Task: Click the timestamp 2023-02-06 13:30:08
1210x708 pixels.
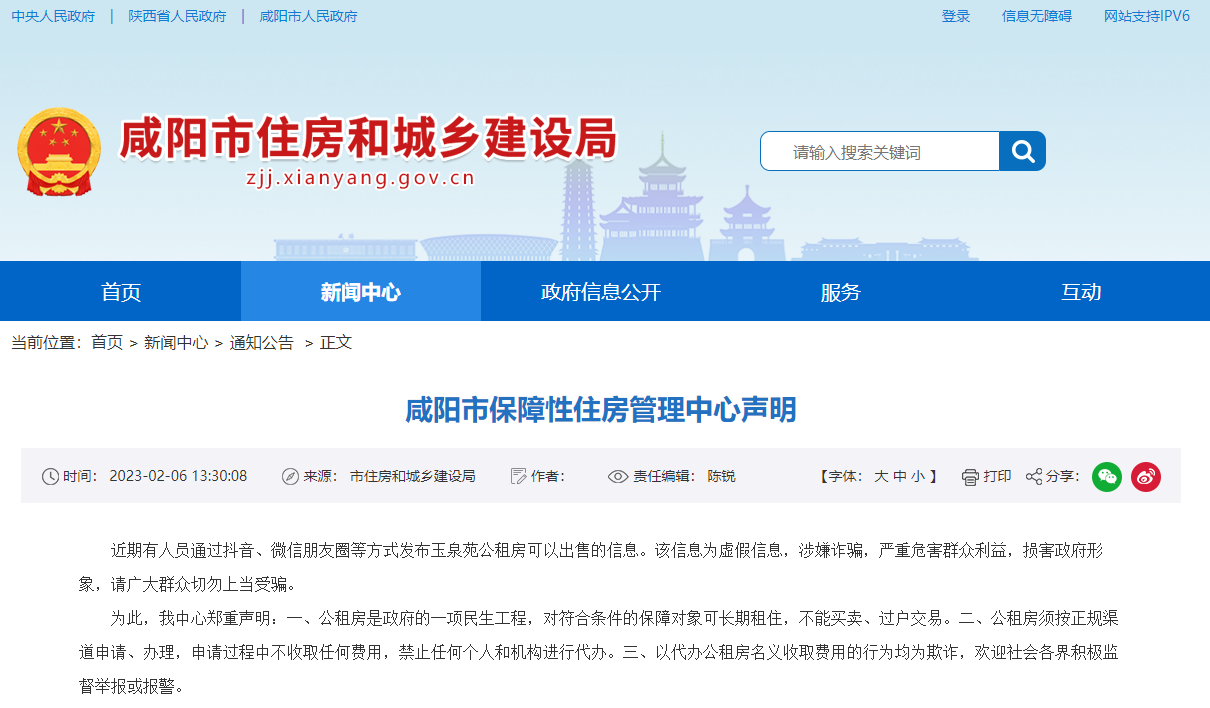Action: click(x=178, y=476)
